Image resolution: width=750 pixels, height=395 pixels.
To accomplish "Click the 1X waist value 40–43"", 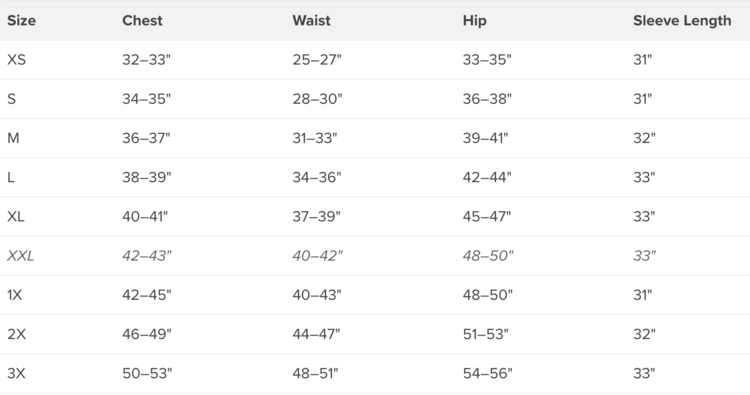I will pyautogui.click(x=317, y=295).
